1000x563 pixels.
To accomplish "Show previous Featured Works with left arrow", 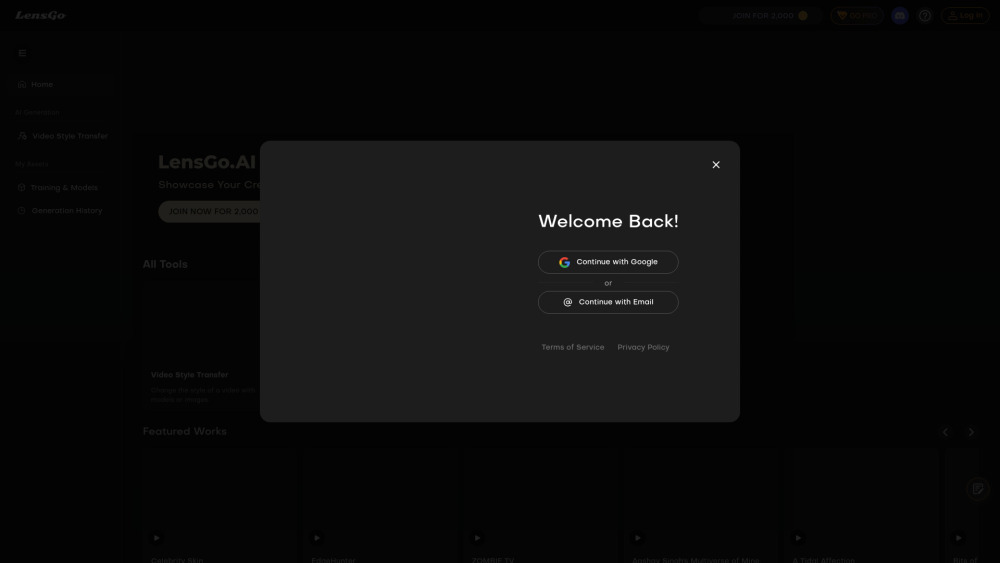I will (945, 432).
